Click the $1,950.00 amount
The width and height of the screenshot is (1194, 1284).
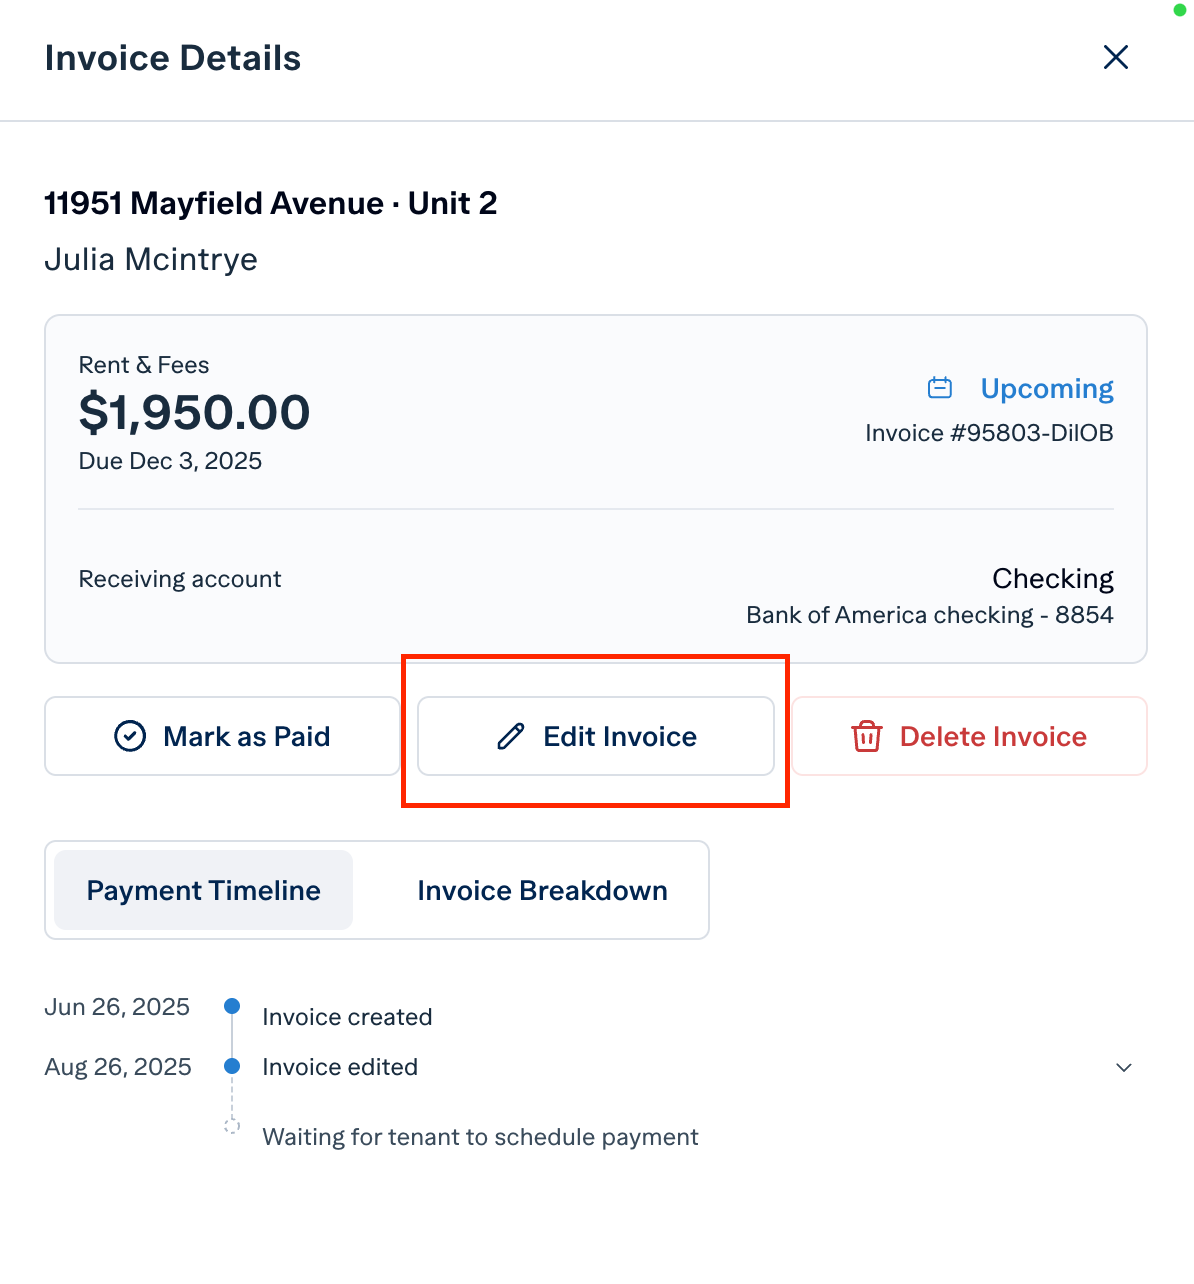coord(195,412)
